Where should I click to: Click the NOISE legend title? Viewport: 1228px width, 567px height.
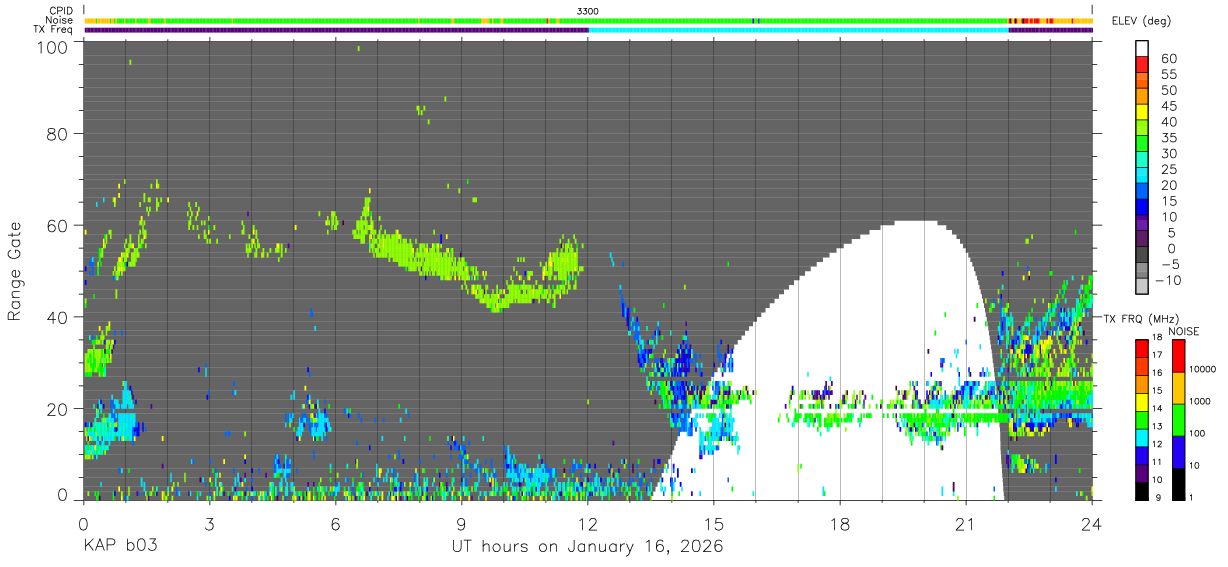click(x=1185, y=331)
